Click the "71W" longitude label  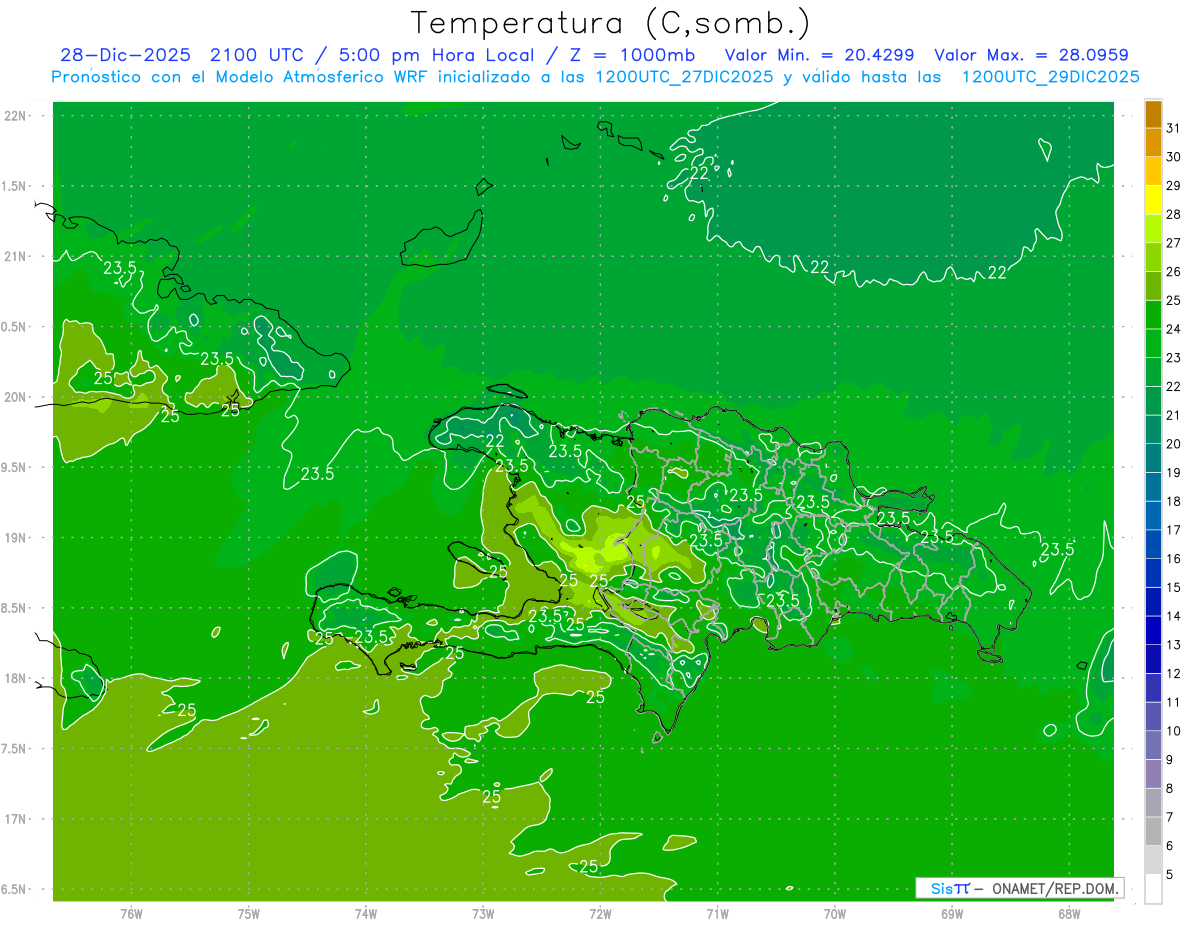click(x=717, y=914)
